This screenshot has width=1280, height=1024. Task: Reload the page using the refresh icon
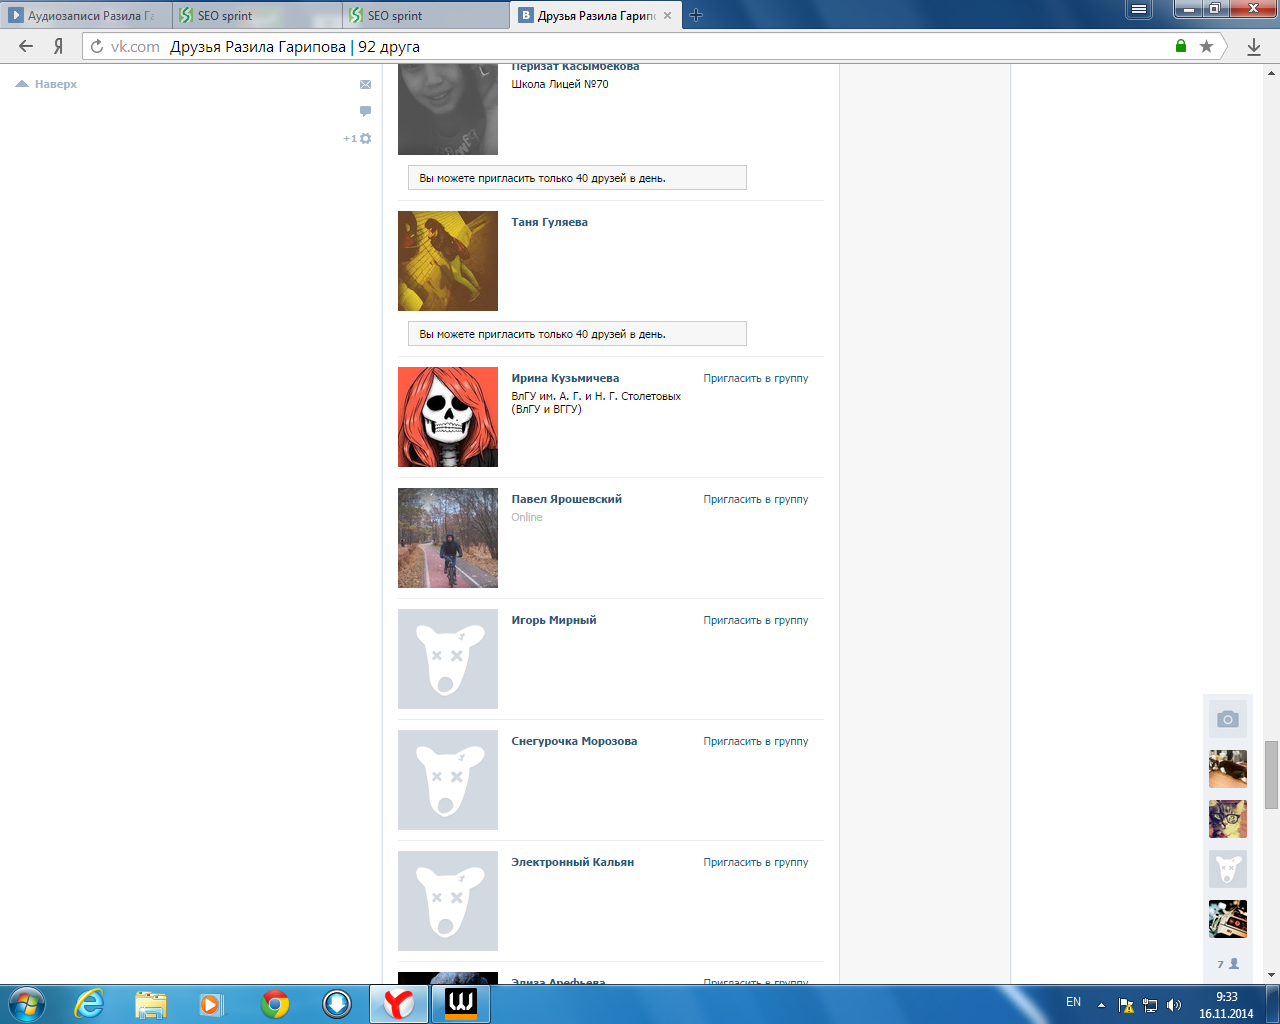click(97, 46)
